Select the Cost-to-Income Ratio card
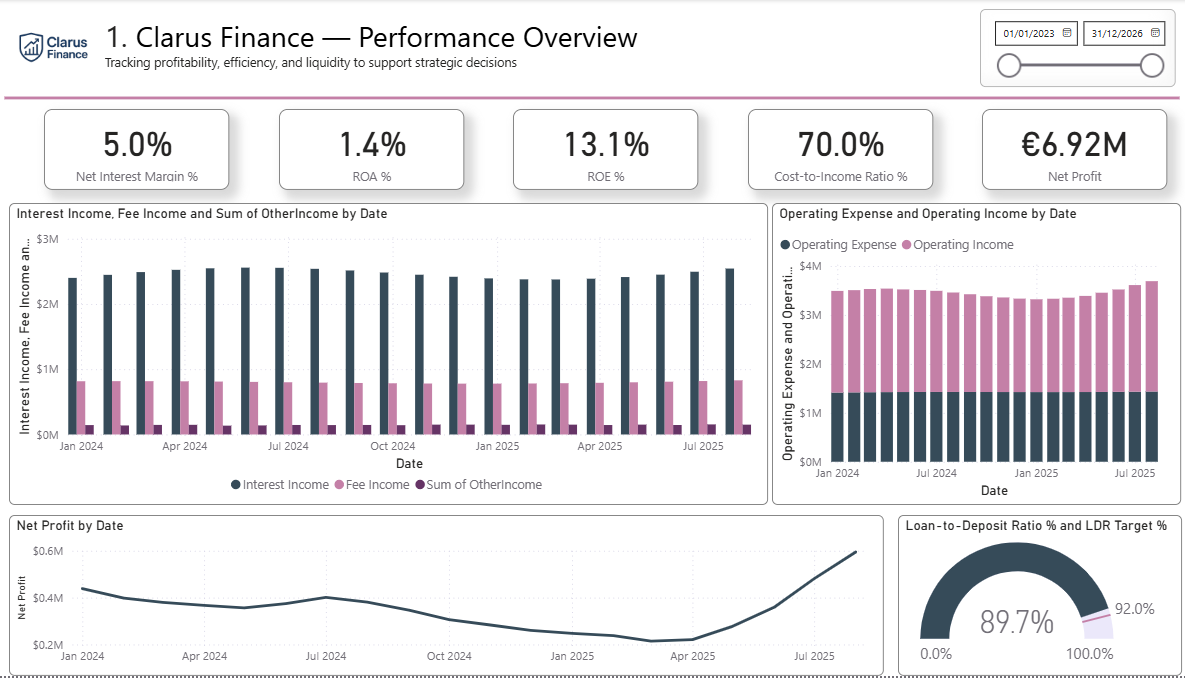Screen dimensions: 1185x678 coord(840,149)
